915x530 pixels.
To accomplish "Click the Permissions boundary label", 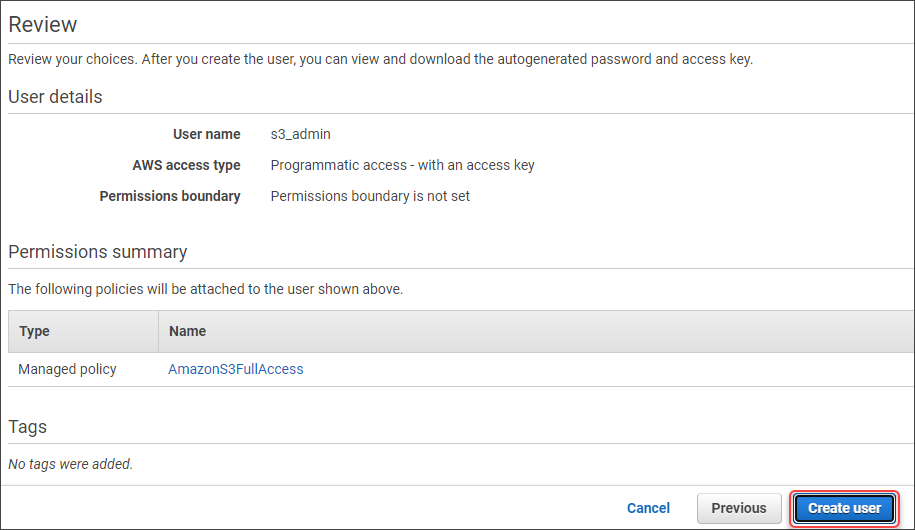I will coord(170,196).
